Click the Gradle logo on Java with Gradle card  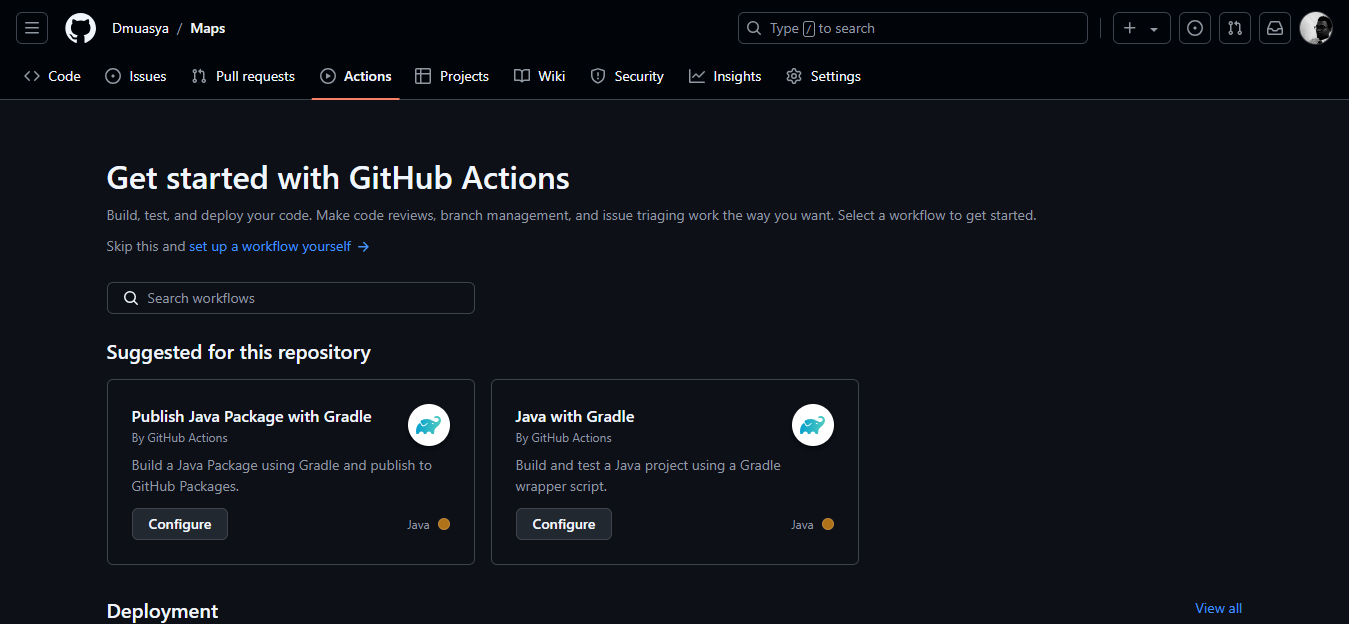[x=812, y=425]
